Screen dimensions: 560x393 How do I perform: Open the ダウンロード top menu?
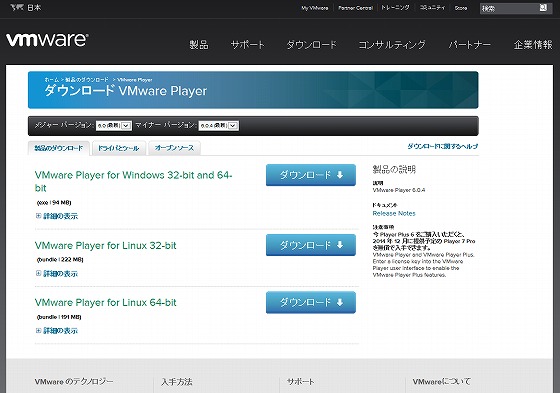pyautogui.click(x=311, y=45)
